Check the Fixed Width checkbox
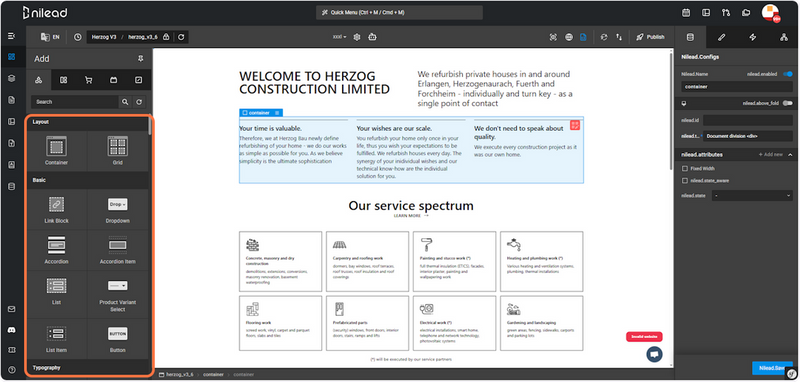Image resolution: width=800 pixels, height=382 pixels. coord(685,168)
